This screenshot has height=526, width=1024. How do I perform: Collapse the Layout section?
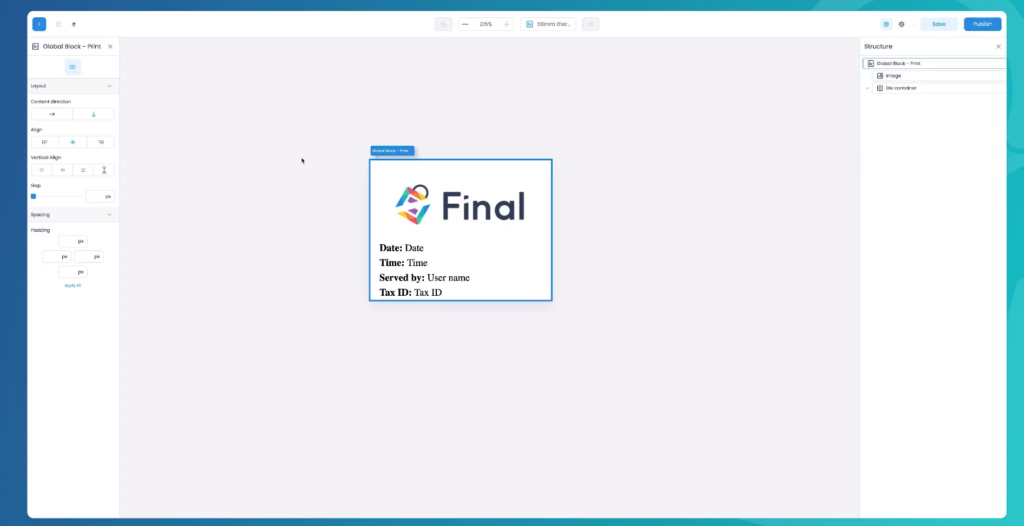tap(109, 86)
